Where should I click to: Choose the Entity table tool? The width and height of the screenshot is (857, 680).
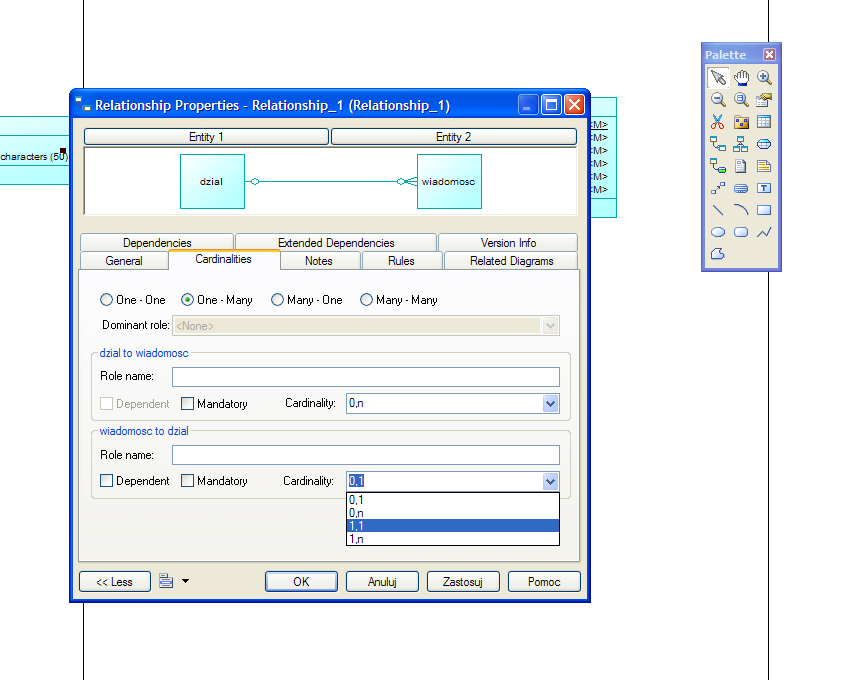(x=764, y=122)
